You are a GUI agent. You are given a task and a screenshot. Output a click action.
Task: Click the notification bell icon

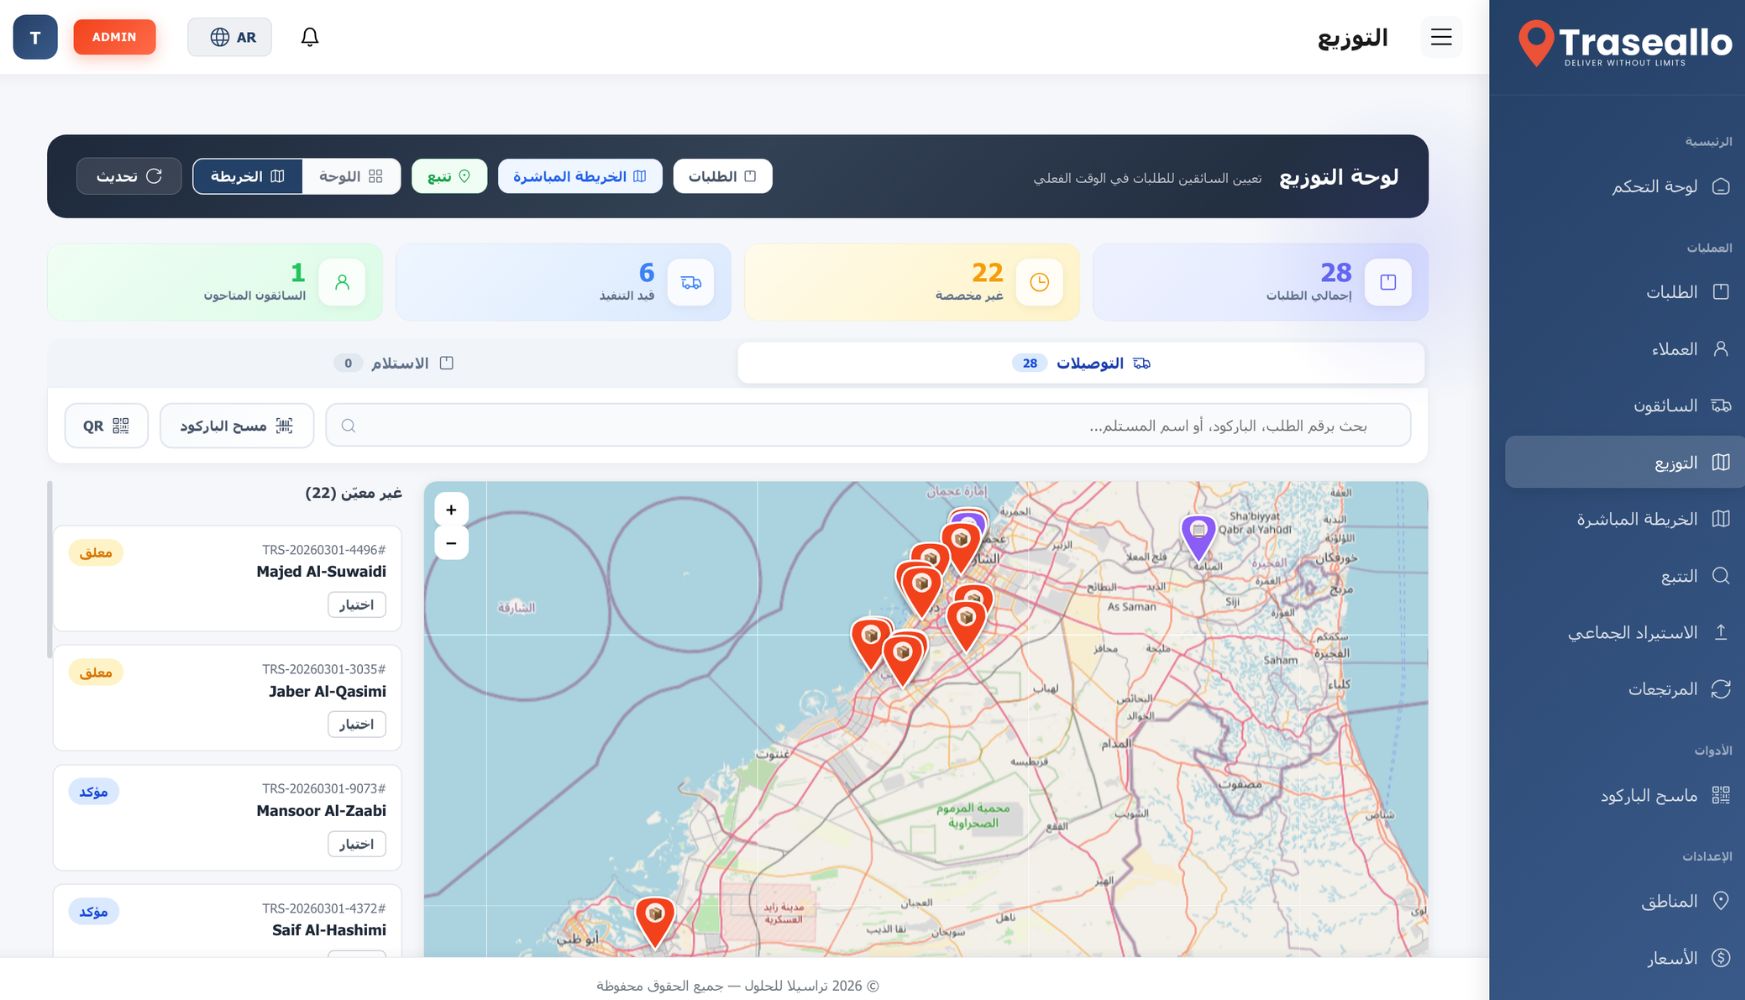[x=310, y=37]
